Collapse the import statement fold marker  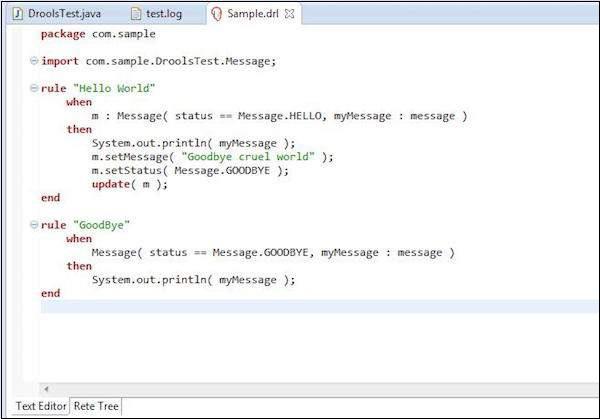click(34, 61)
